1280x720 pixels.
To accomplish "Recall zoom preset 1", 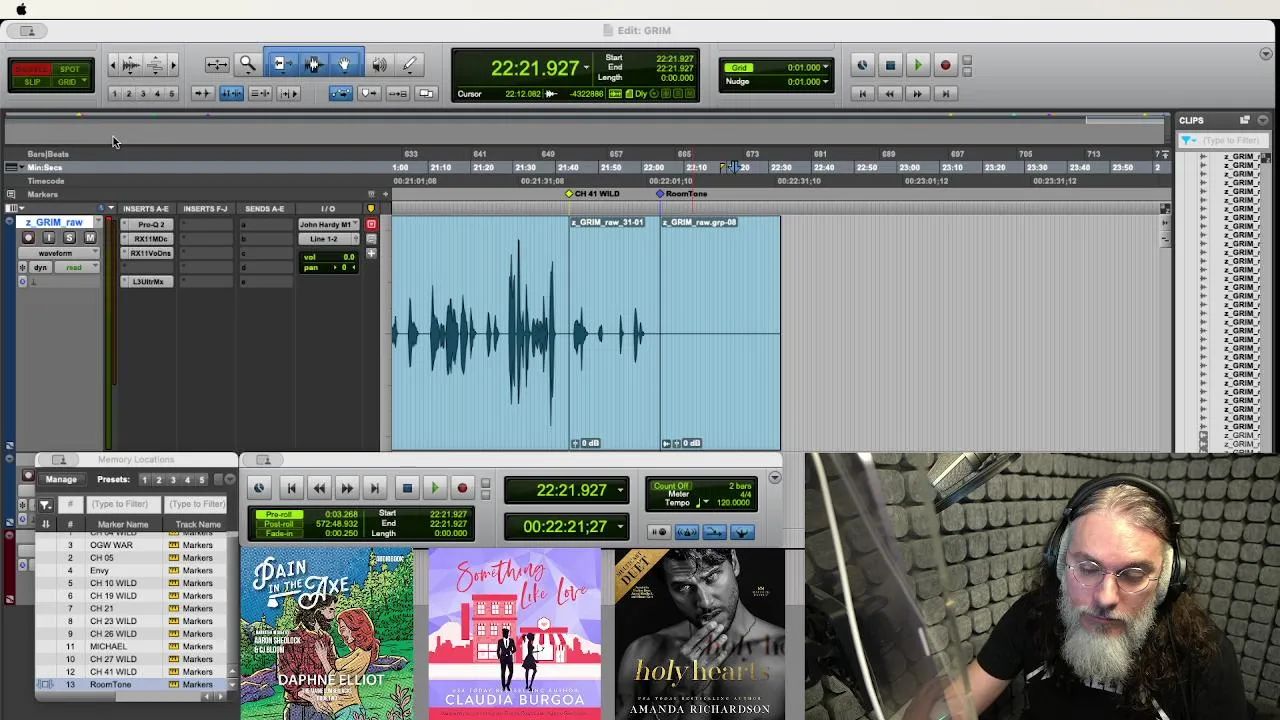I will (114, 94).
